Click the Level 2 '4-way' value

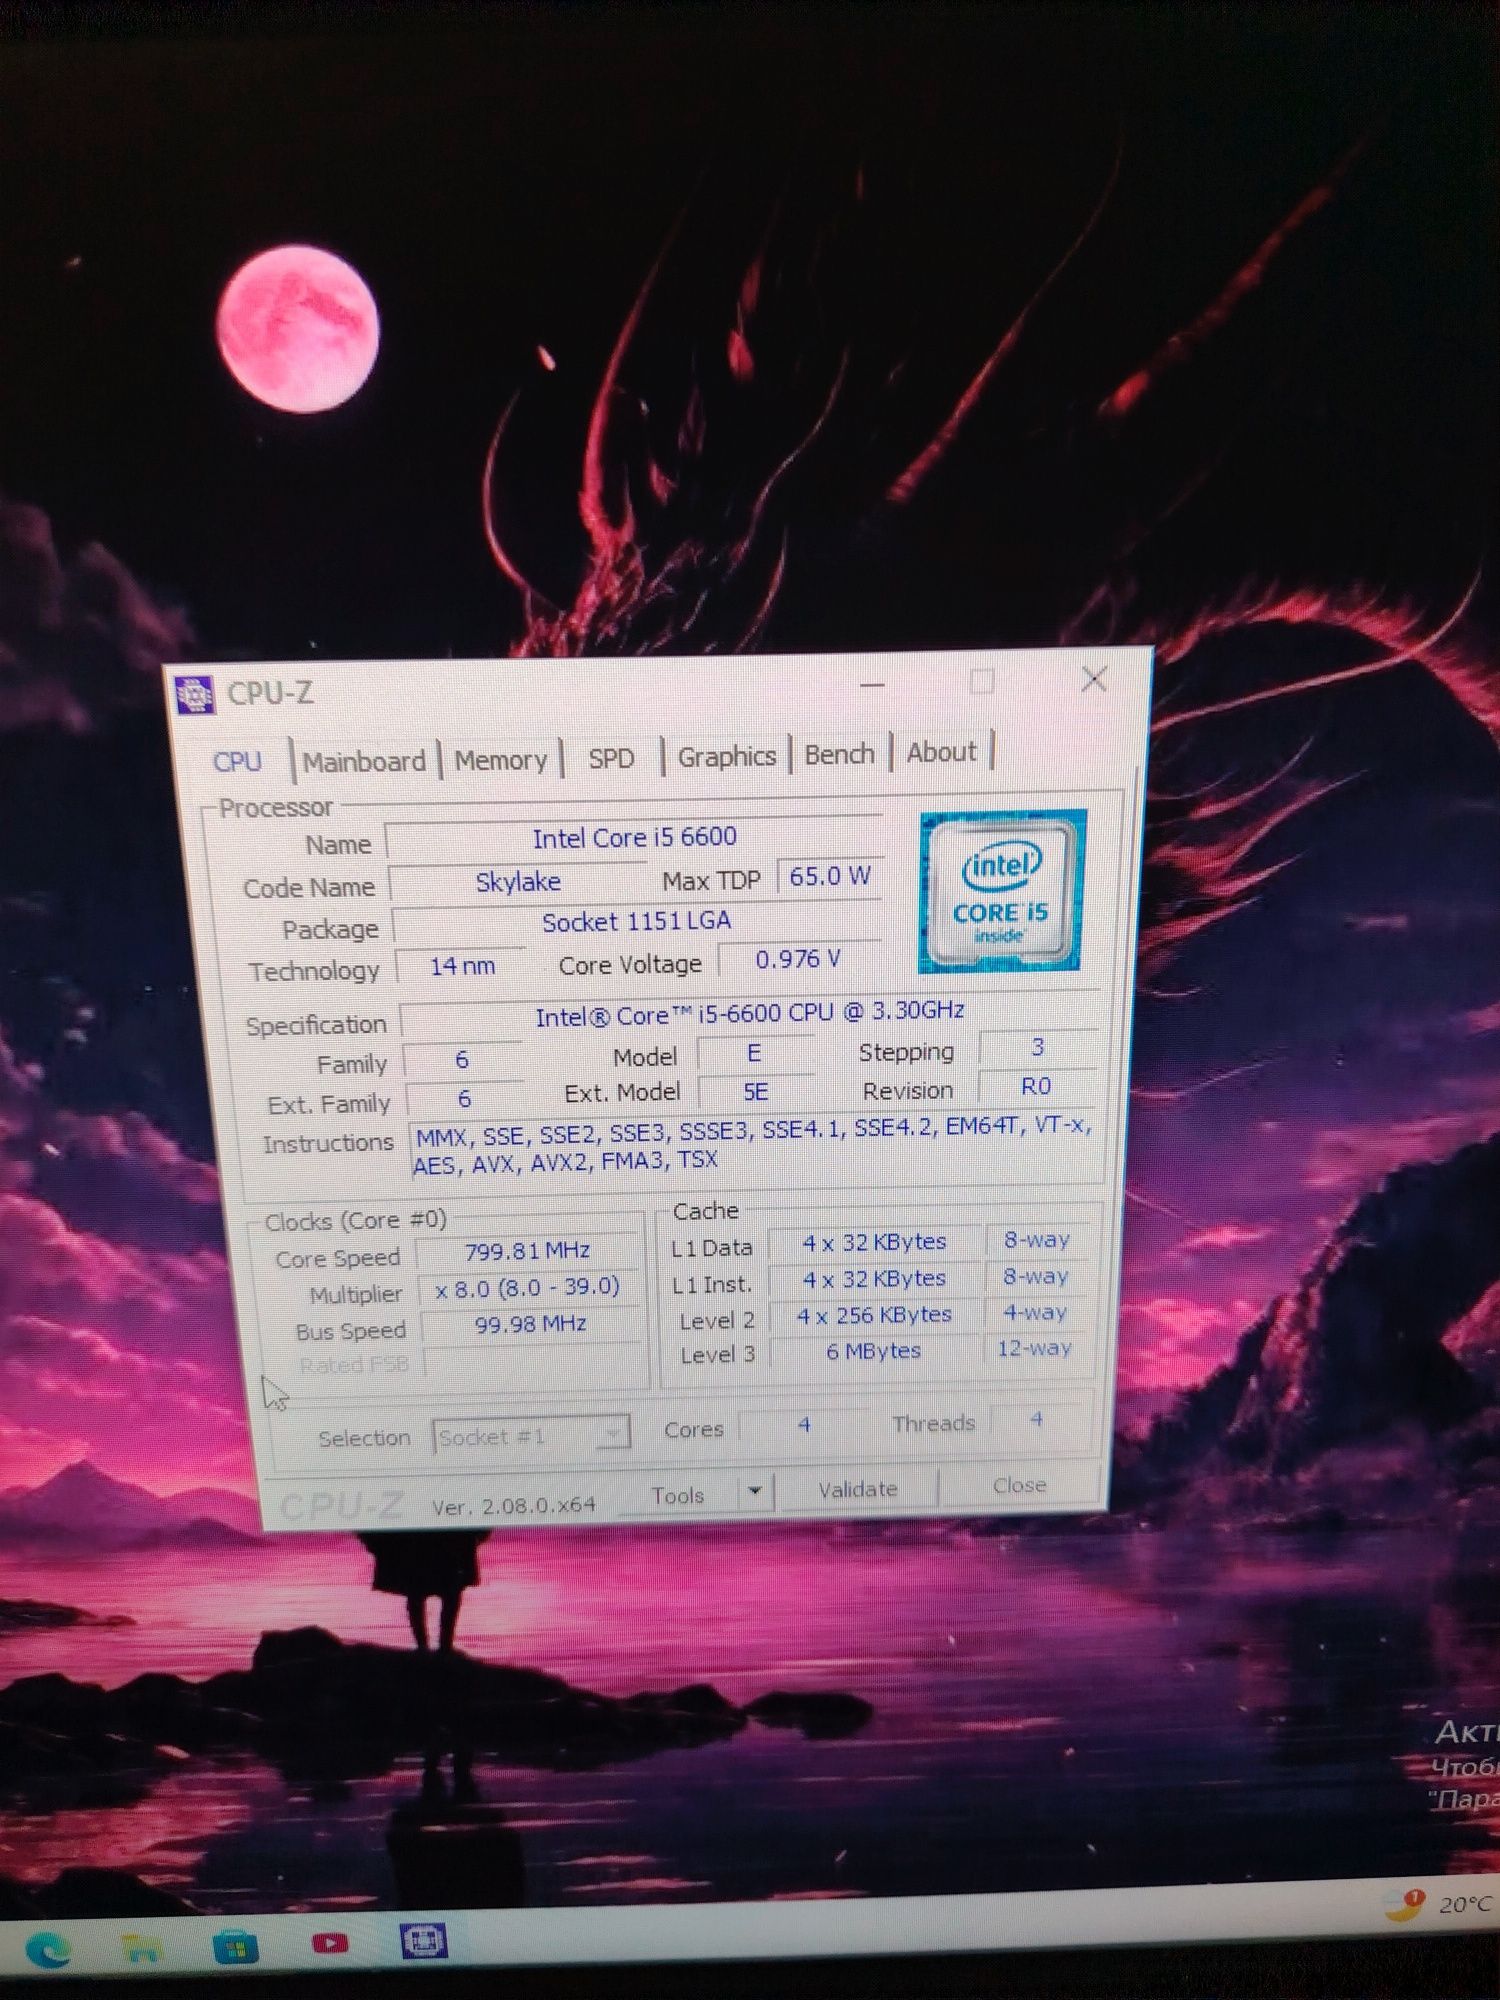click(1035, 1312)
